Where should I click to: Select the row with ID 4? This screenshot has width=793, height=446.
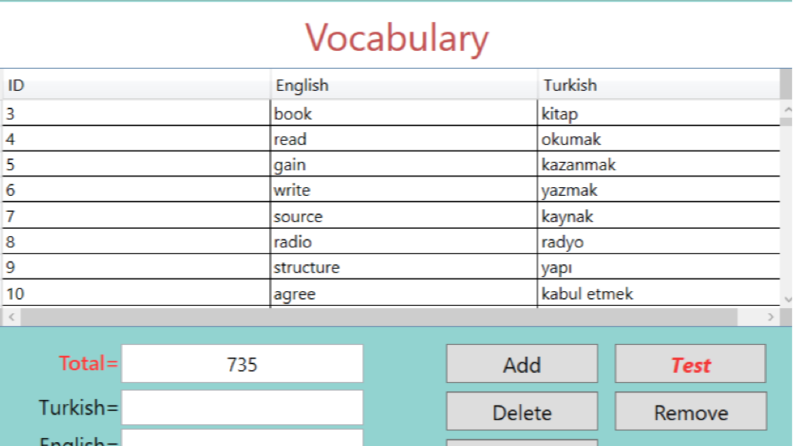point(391,139)
